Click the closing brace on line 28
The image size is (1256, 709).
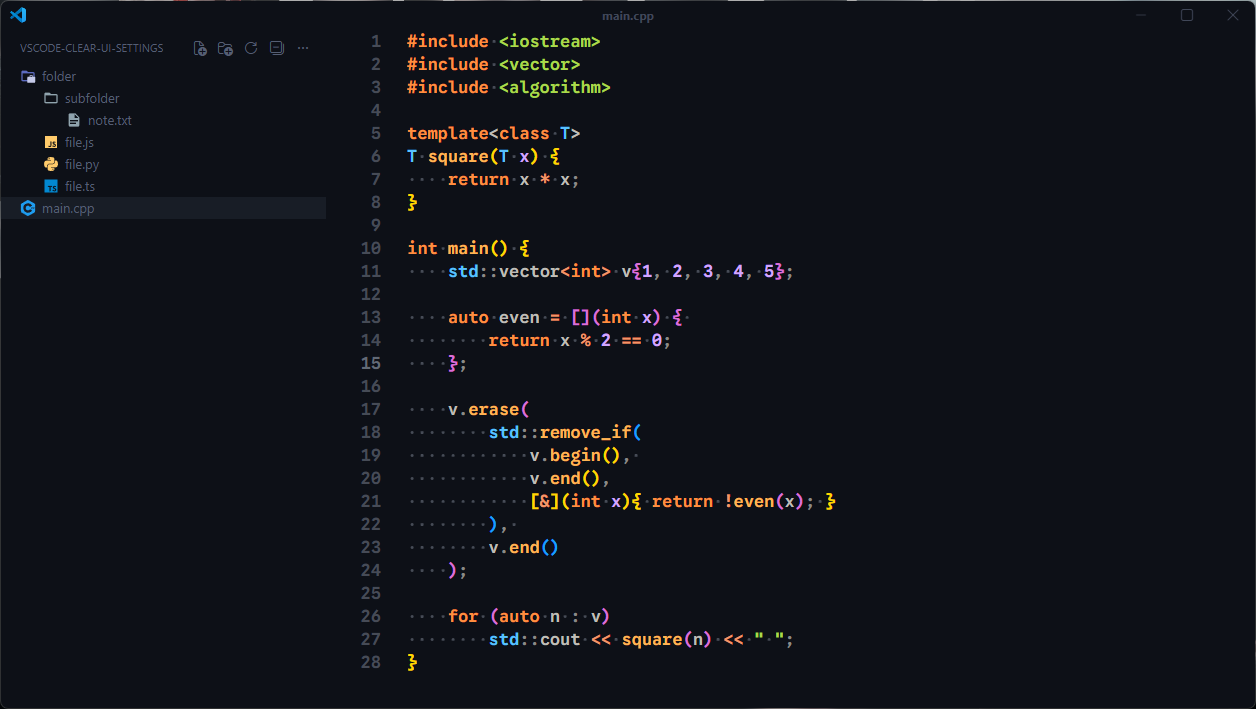click(412, 662)
